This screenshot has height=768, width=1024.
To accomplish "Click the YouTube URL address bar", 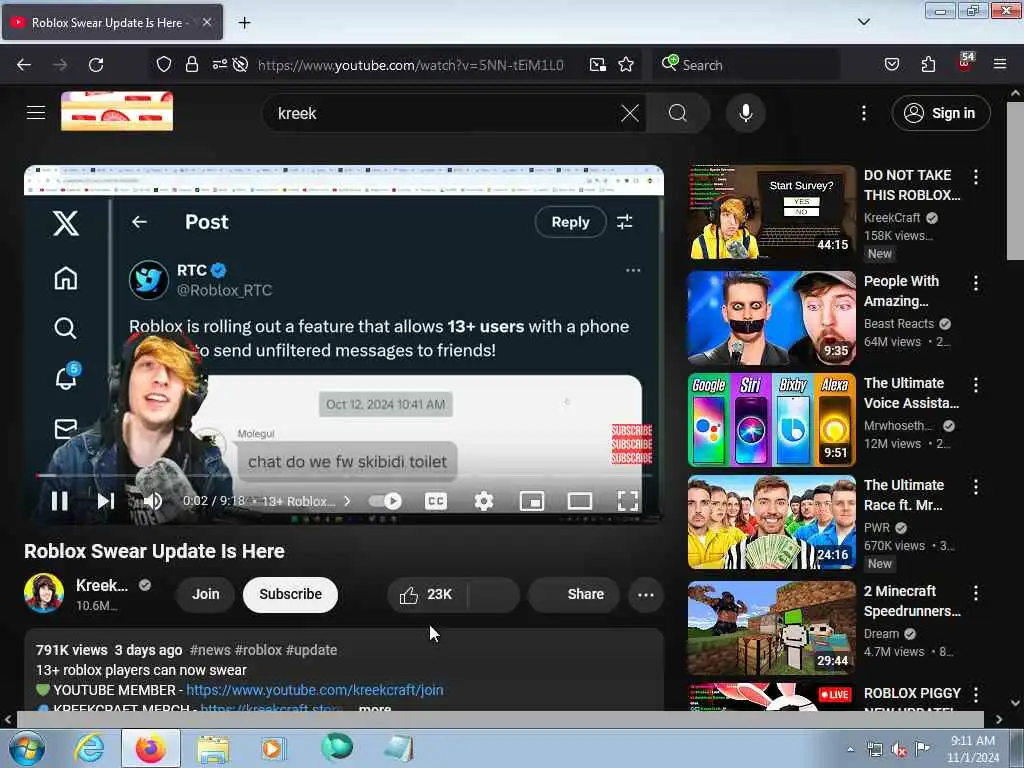I will (411, 65).
